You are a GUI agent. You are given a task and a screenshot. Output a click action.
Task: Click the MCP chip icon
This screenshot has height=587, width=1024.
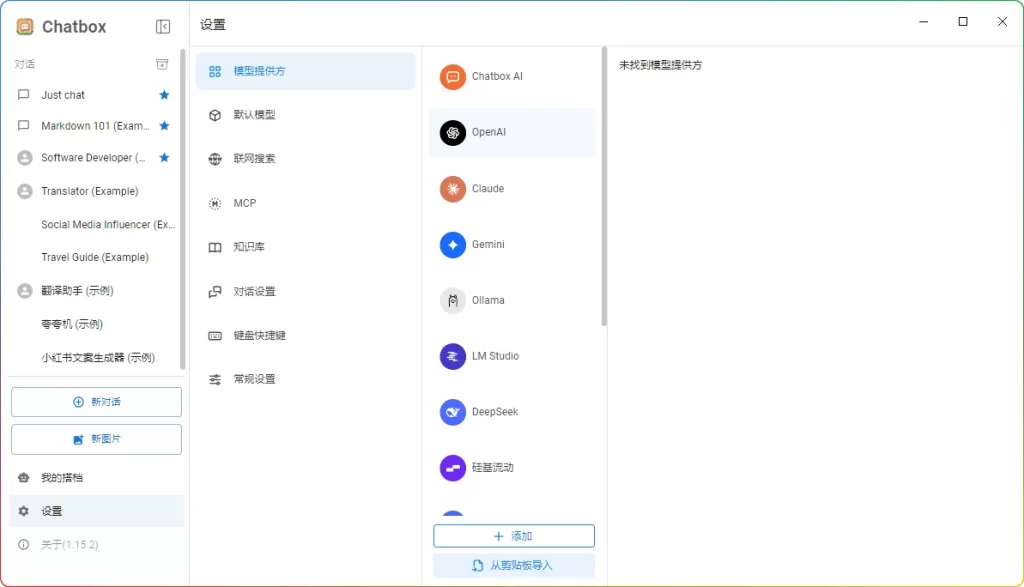click(215, 203)
